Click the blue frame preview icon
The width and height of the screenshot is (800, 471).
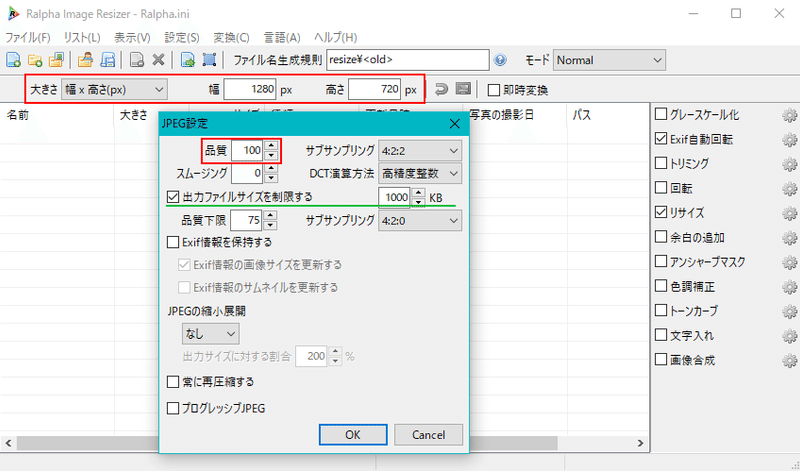tap(209, 60)
